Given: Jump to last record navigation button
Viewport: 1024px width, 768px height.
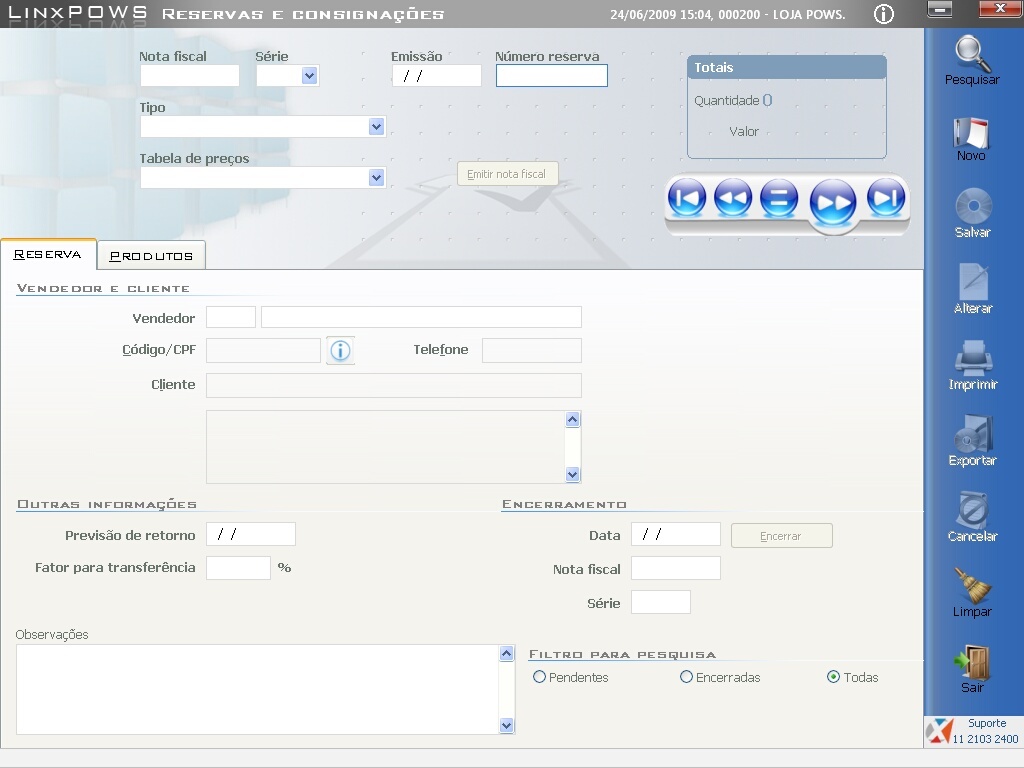Looking at the screenshot, I should point(886,198).
